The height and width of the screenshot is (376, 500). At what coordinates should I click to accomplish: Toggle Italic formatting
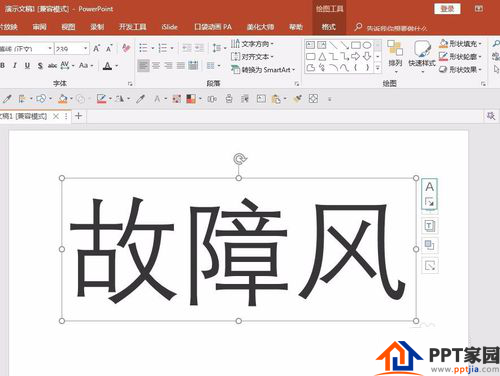[x=15, y=66]
